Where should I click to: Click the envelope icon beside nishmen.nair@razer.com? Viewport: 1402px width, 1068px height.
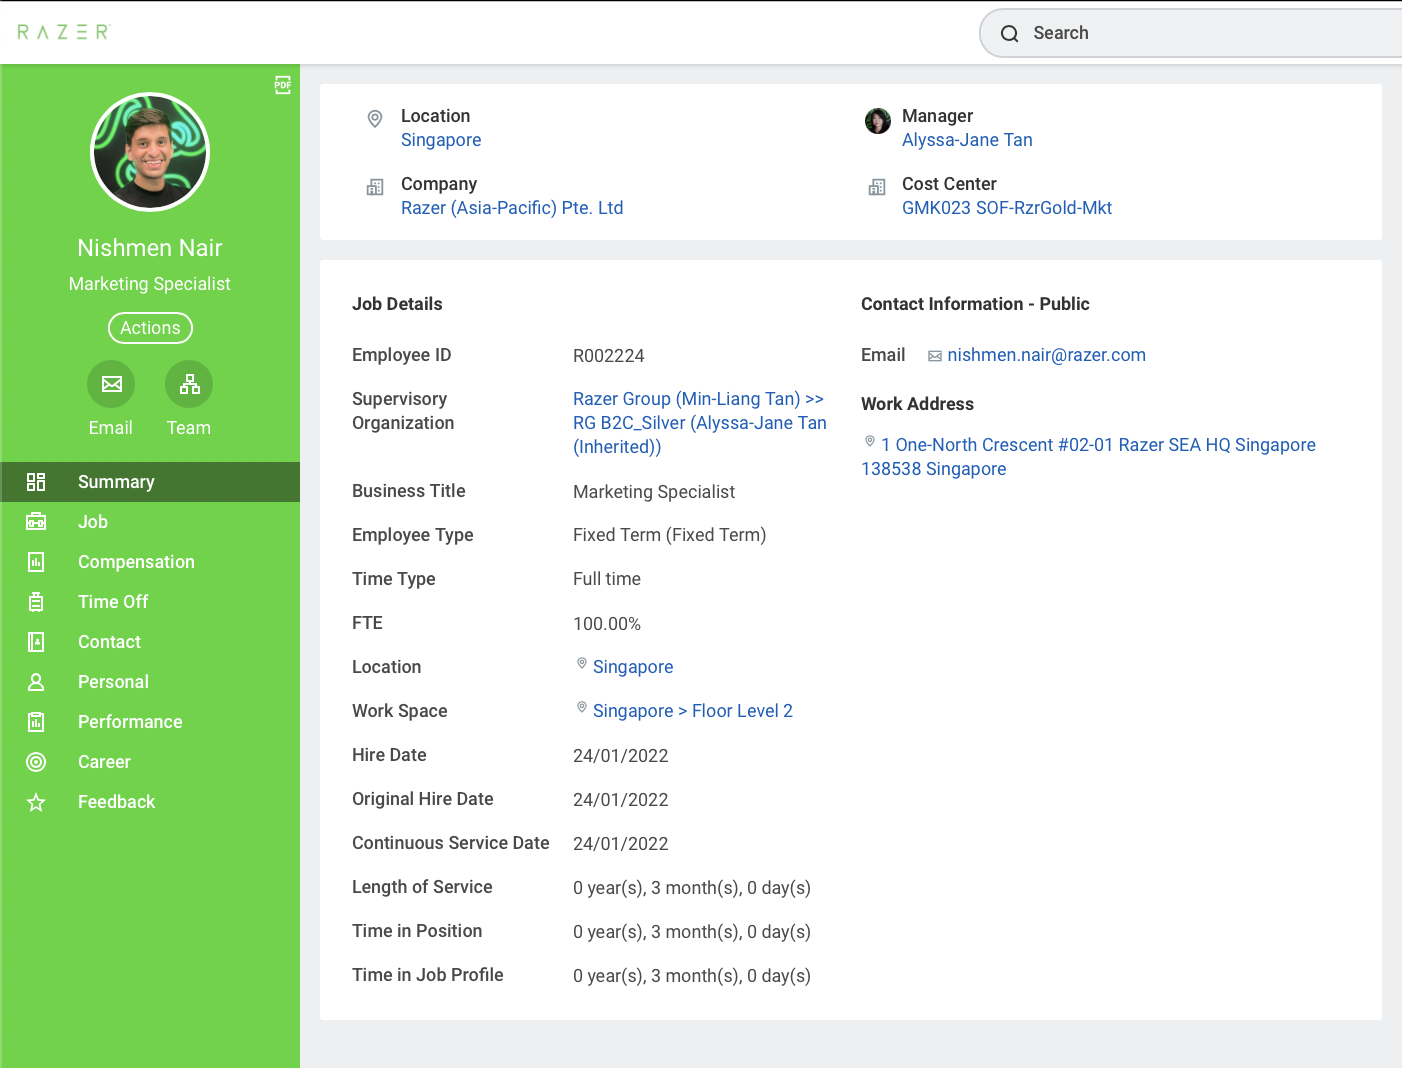[x=935, y=356]
